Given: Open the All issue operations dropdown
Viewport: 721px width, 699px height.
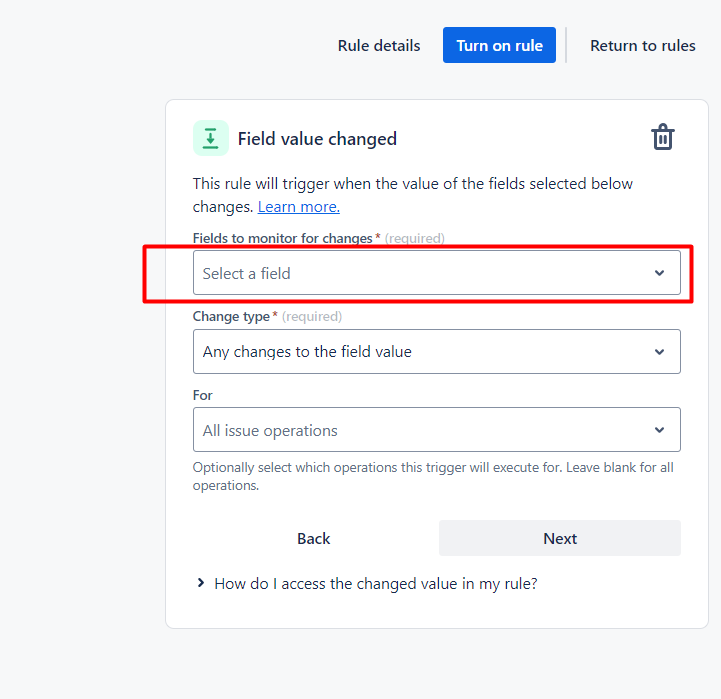Looking at the screenshot, I should [420, 430].
